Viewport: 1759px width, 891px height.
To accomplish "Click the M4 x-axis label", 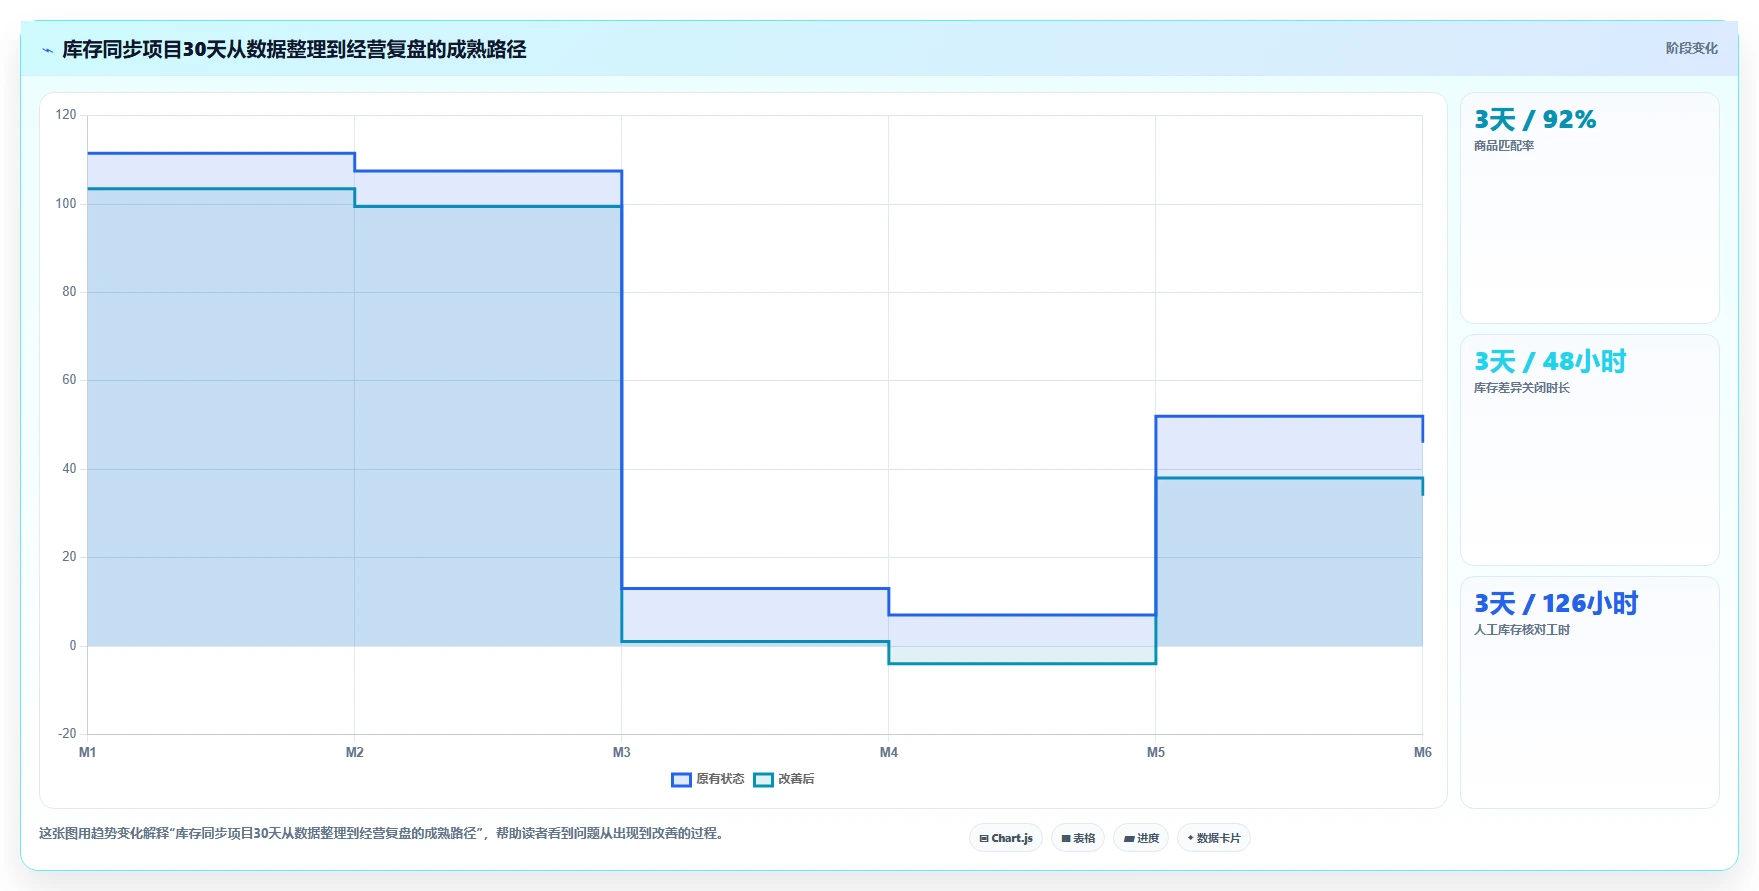I will coord(889,752).
